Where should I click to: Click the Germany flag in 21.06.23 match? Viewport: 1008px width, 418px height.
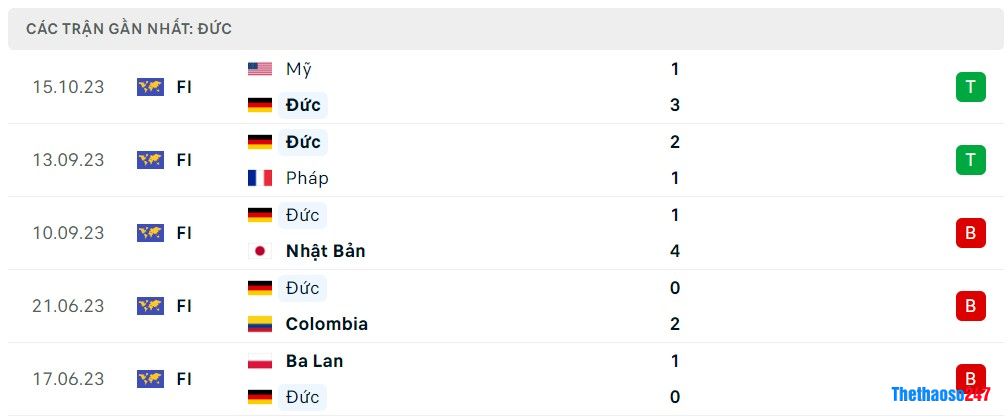click(x=260, y=288)
